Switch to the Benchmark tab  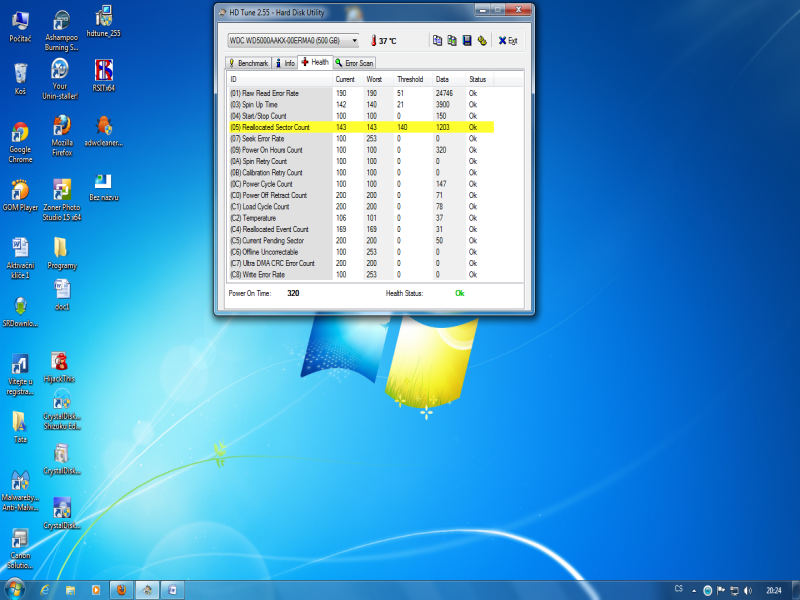click(248, 63)
